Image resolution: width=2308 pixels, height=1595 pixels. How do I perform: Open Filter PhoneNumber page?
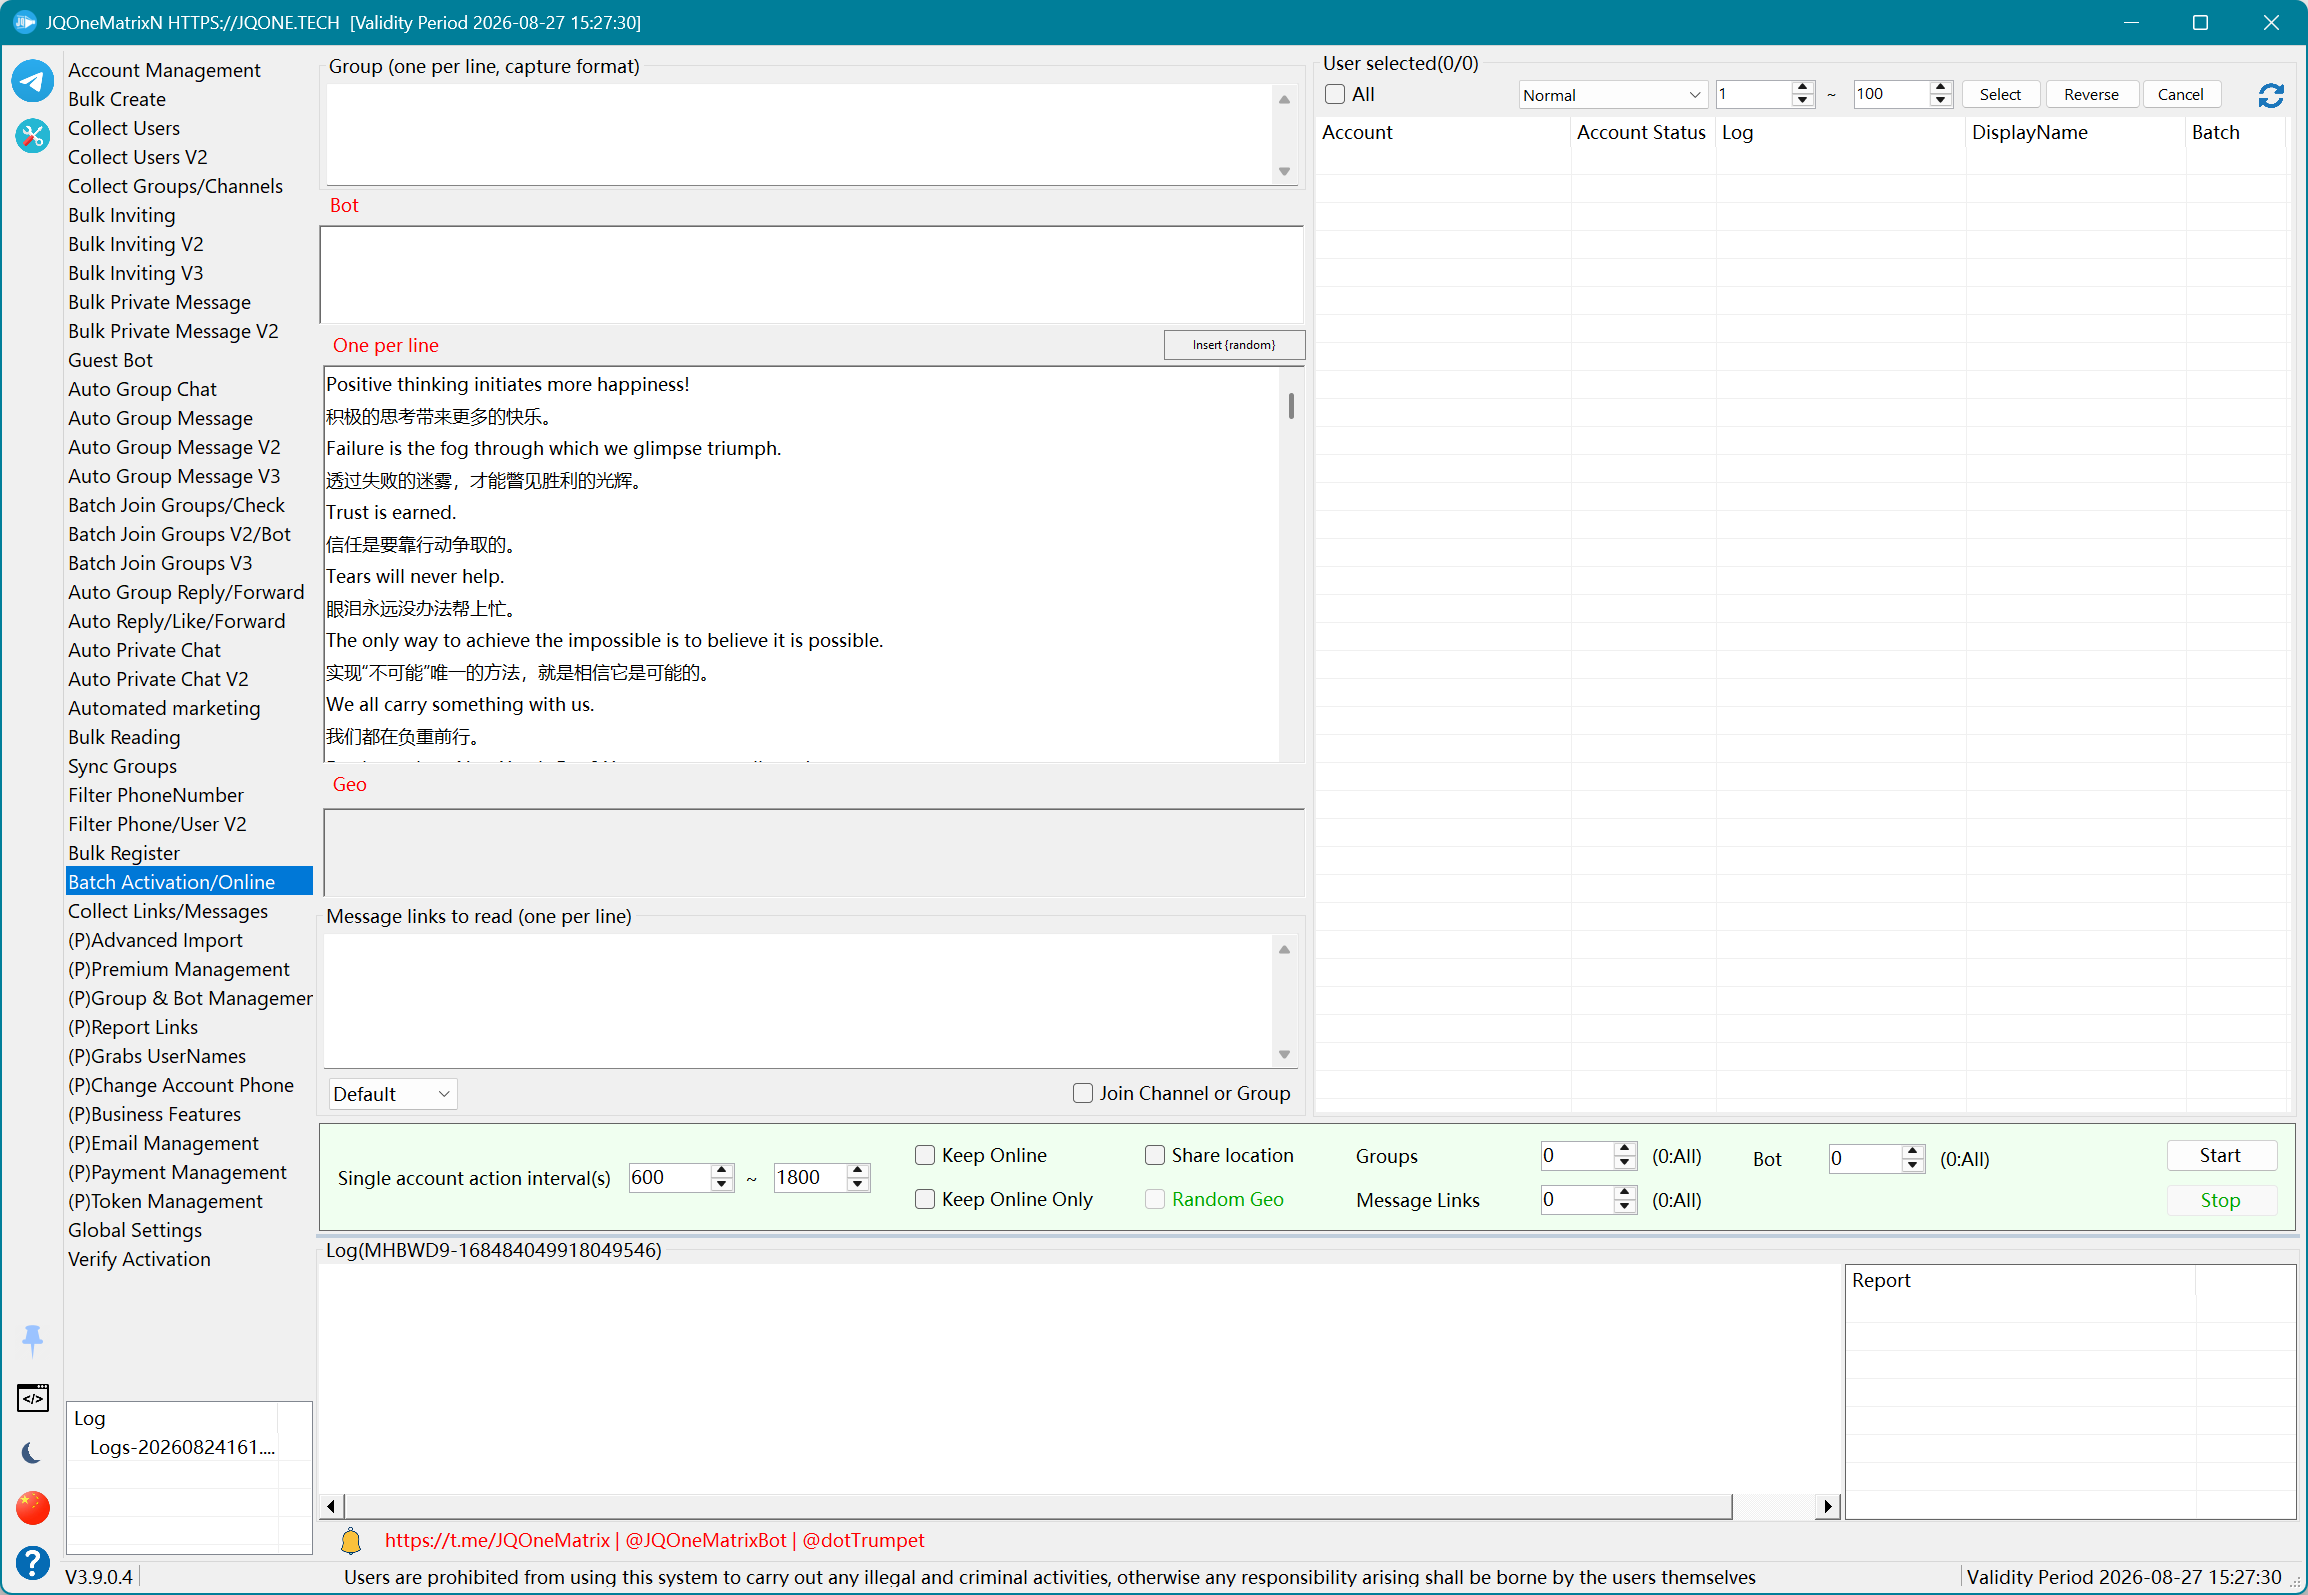156,795
